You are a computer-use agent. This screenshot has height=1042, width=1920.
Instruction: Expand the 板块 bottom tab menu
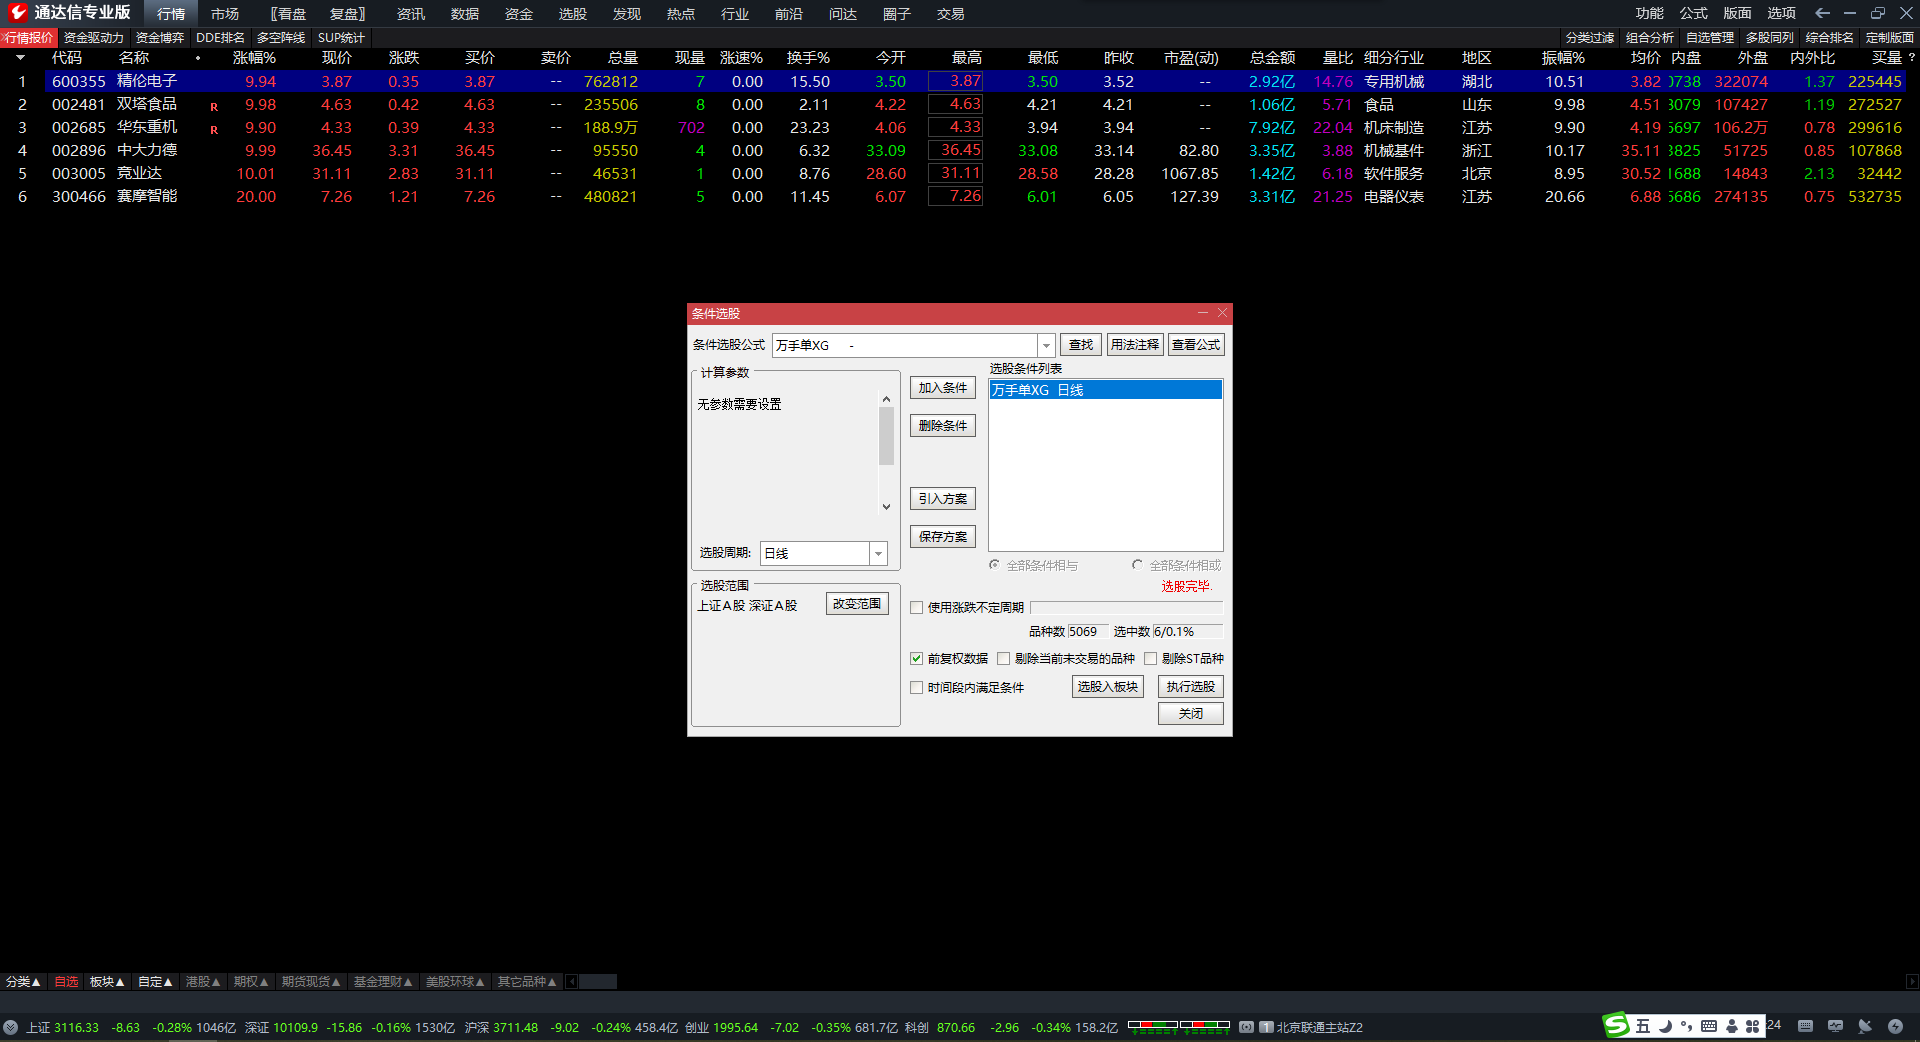(107, 982)
